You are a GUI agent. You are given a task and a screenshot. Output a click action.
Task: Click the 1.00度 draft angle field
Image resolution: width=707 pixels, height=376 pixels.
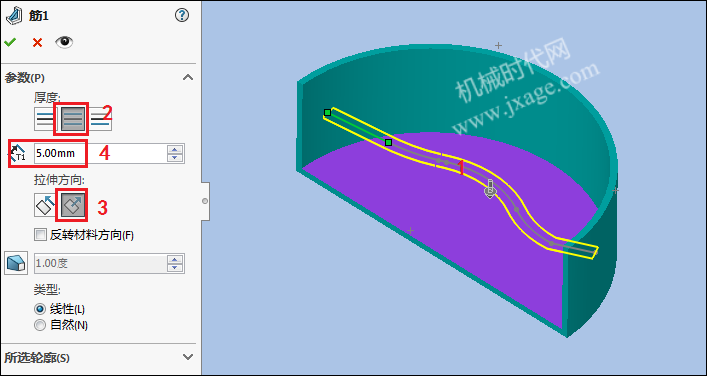tap(101, 263)
